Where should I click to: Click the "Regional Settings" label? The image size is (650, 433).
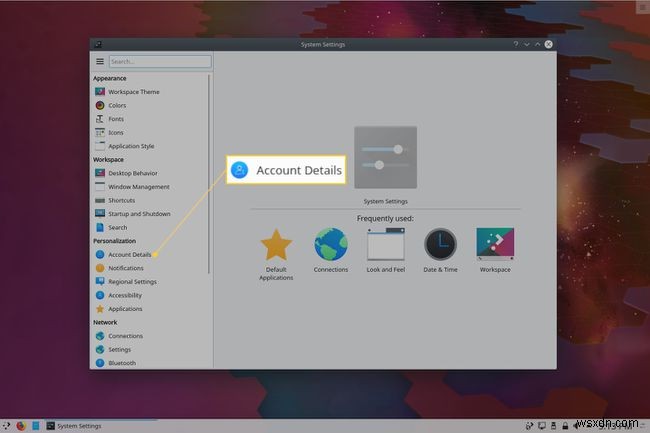(x=132, y=282)
